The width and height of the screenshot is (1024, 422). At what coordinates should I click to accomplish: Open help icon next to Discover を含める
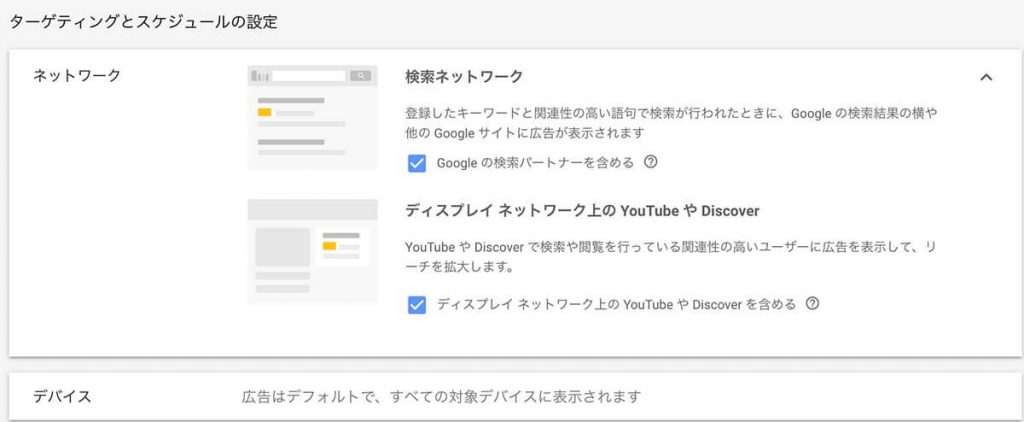click(x=812, y=304)
